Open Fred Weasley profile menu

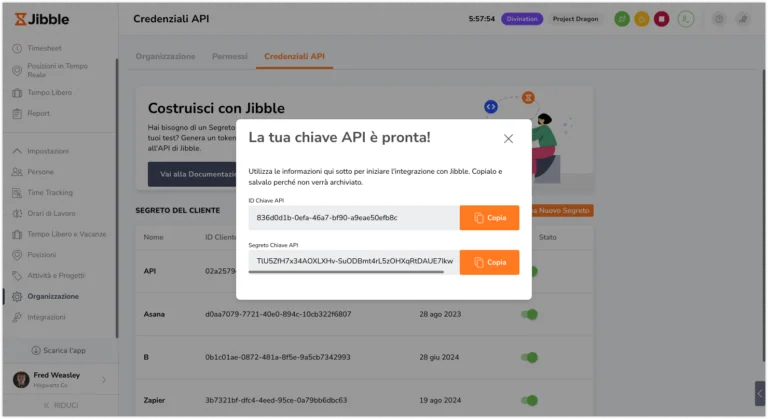click(60, 379)
